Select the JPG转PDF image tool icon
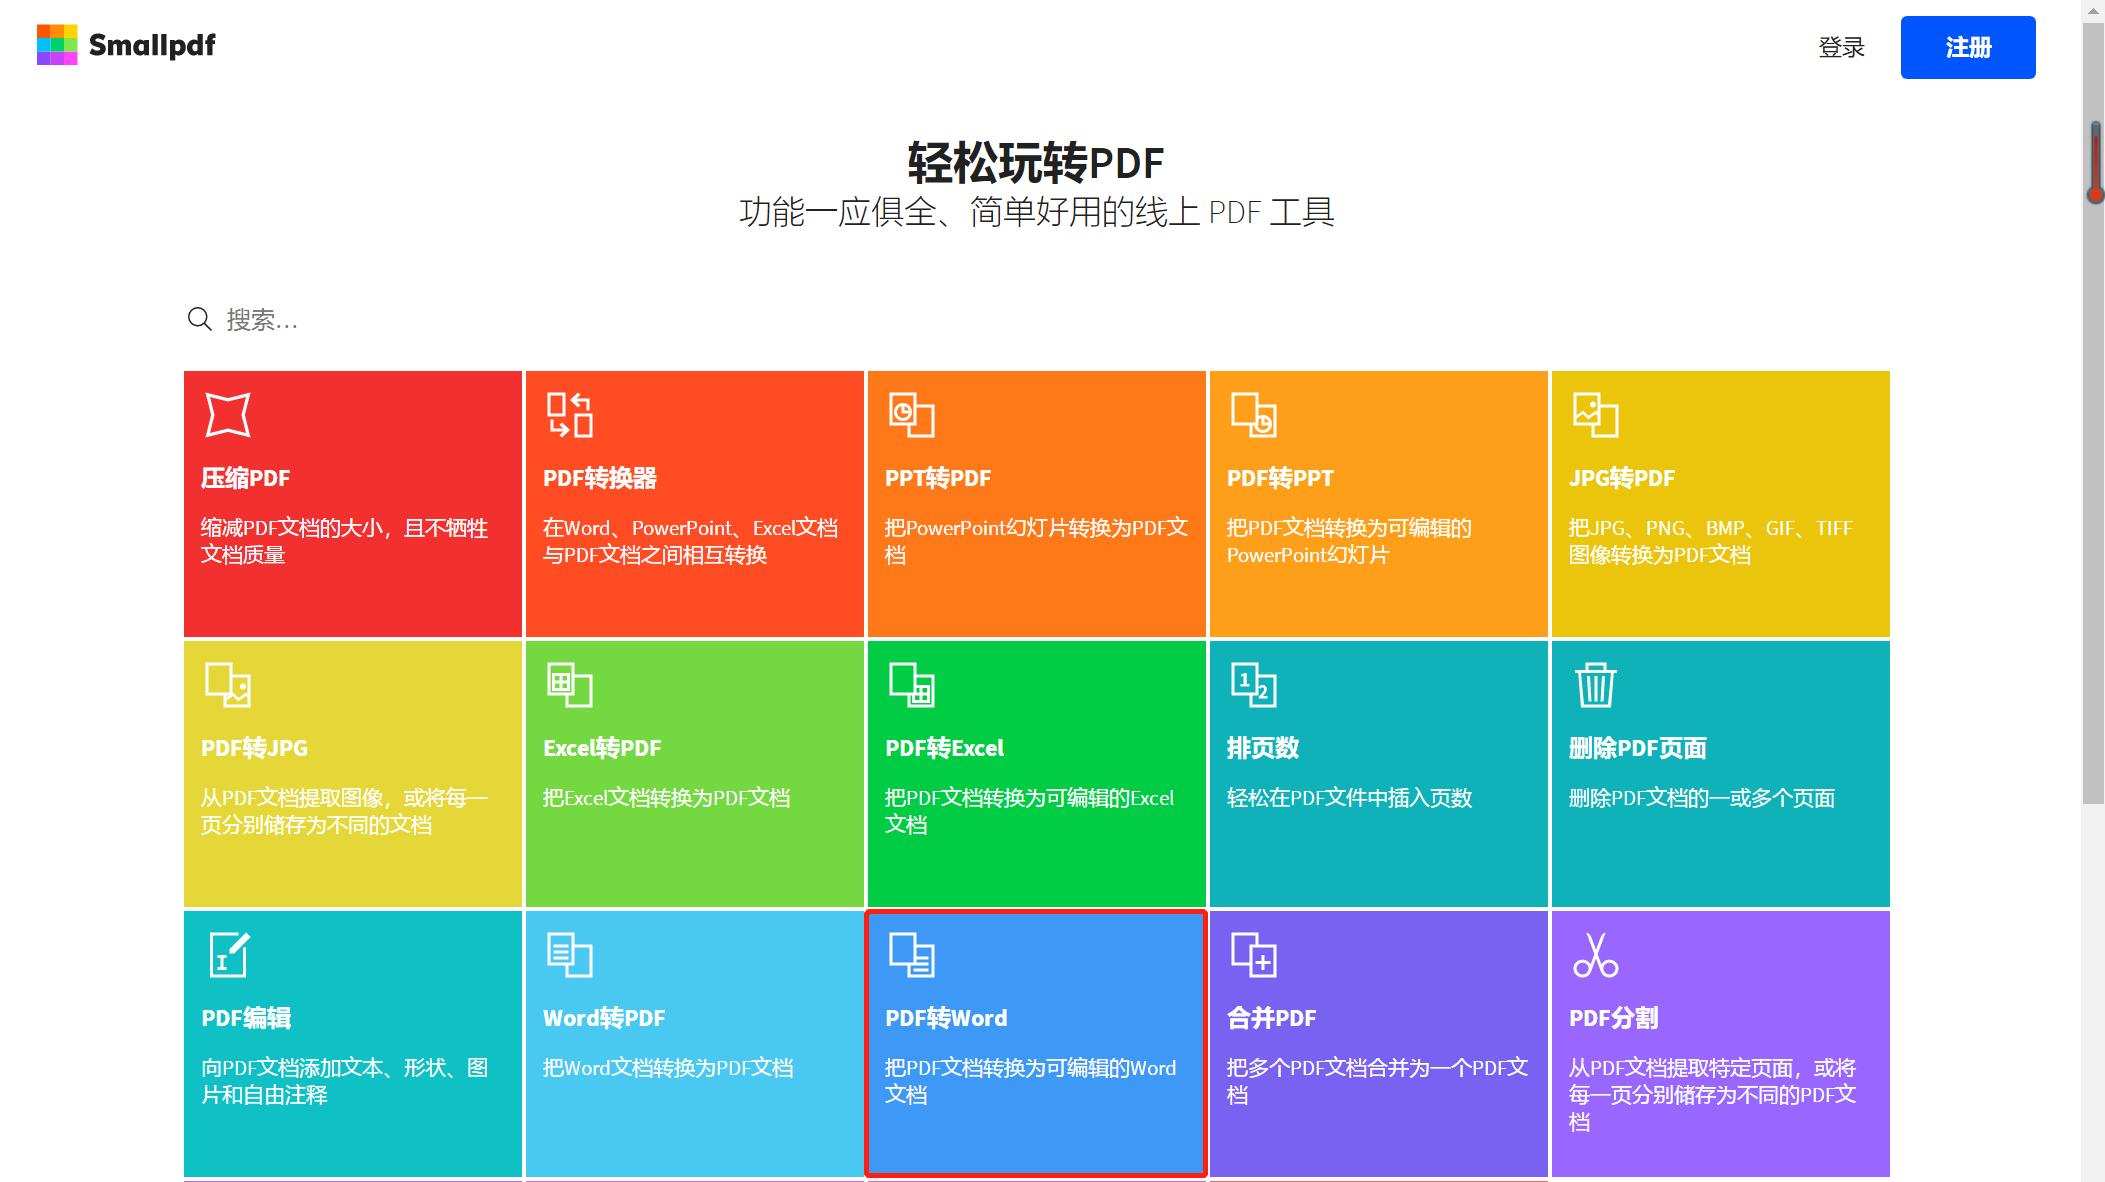 [x=1595, y=414]
